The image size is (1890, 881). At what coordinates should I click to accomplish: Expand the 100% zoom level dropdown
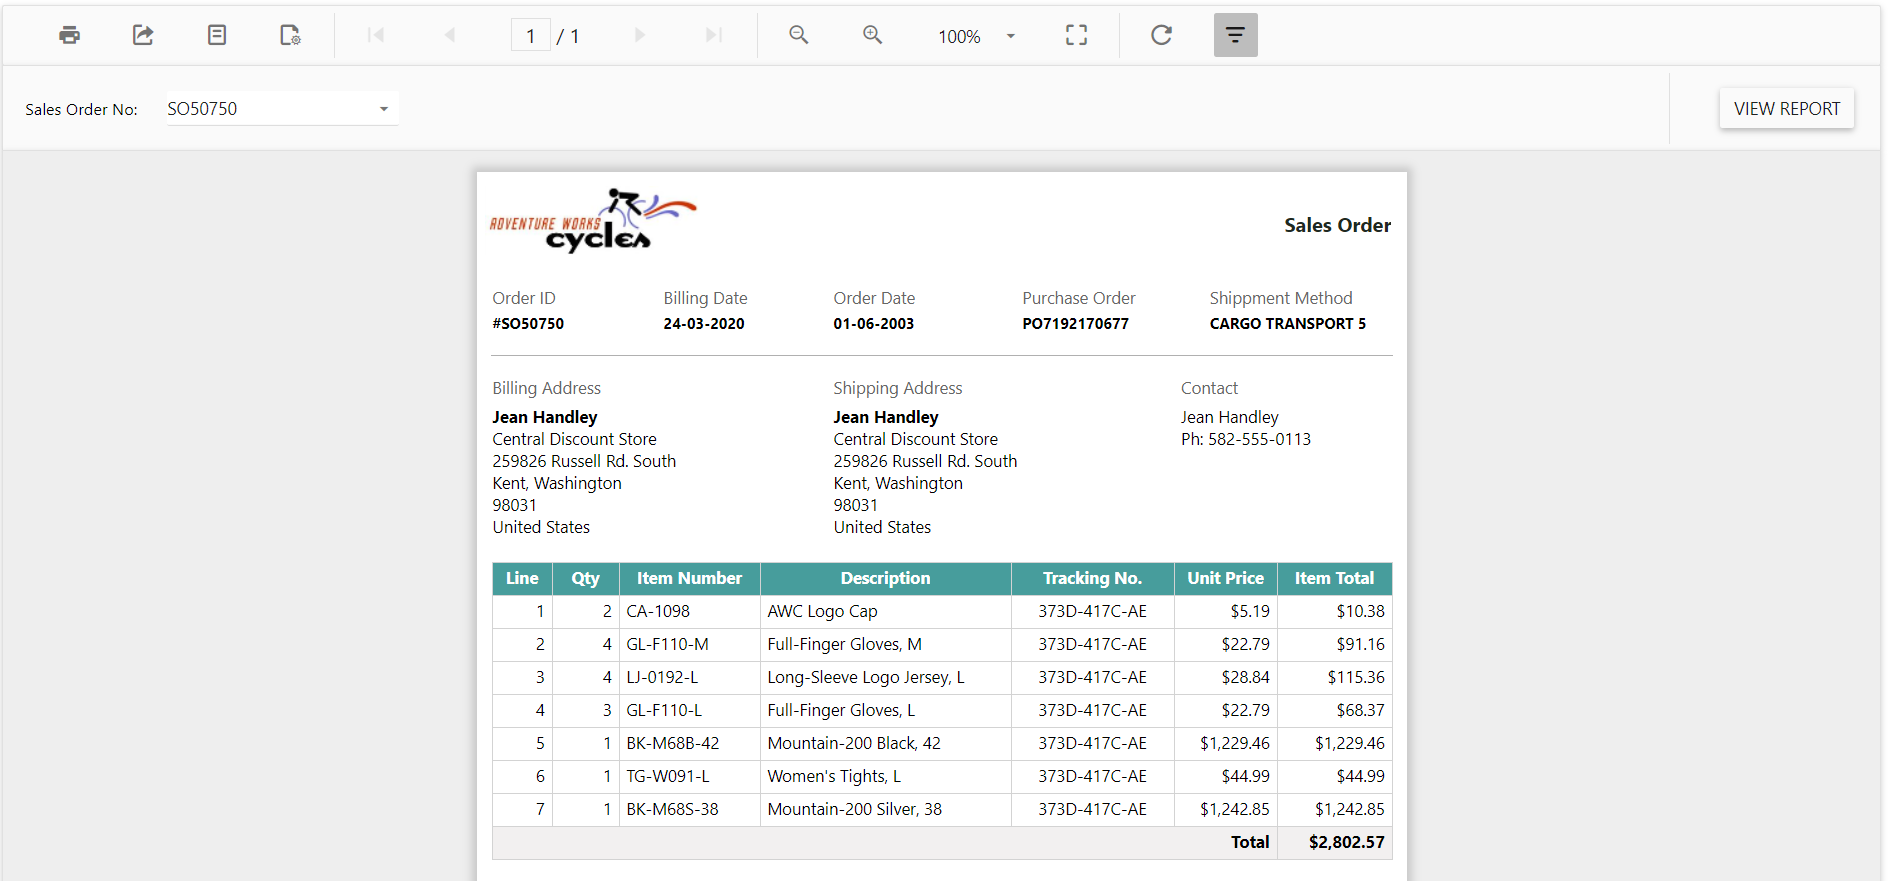(1010, 36)
